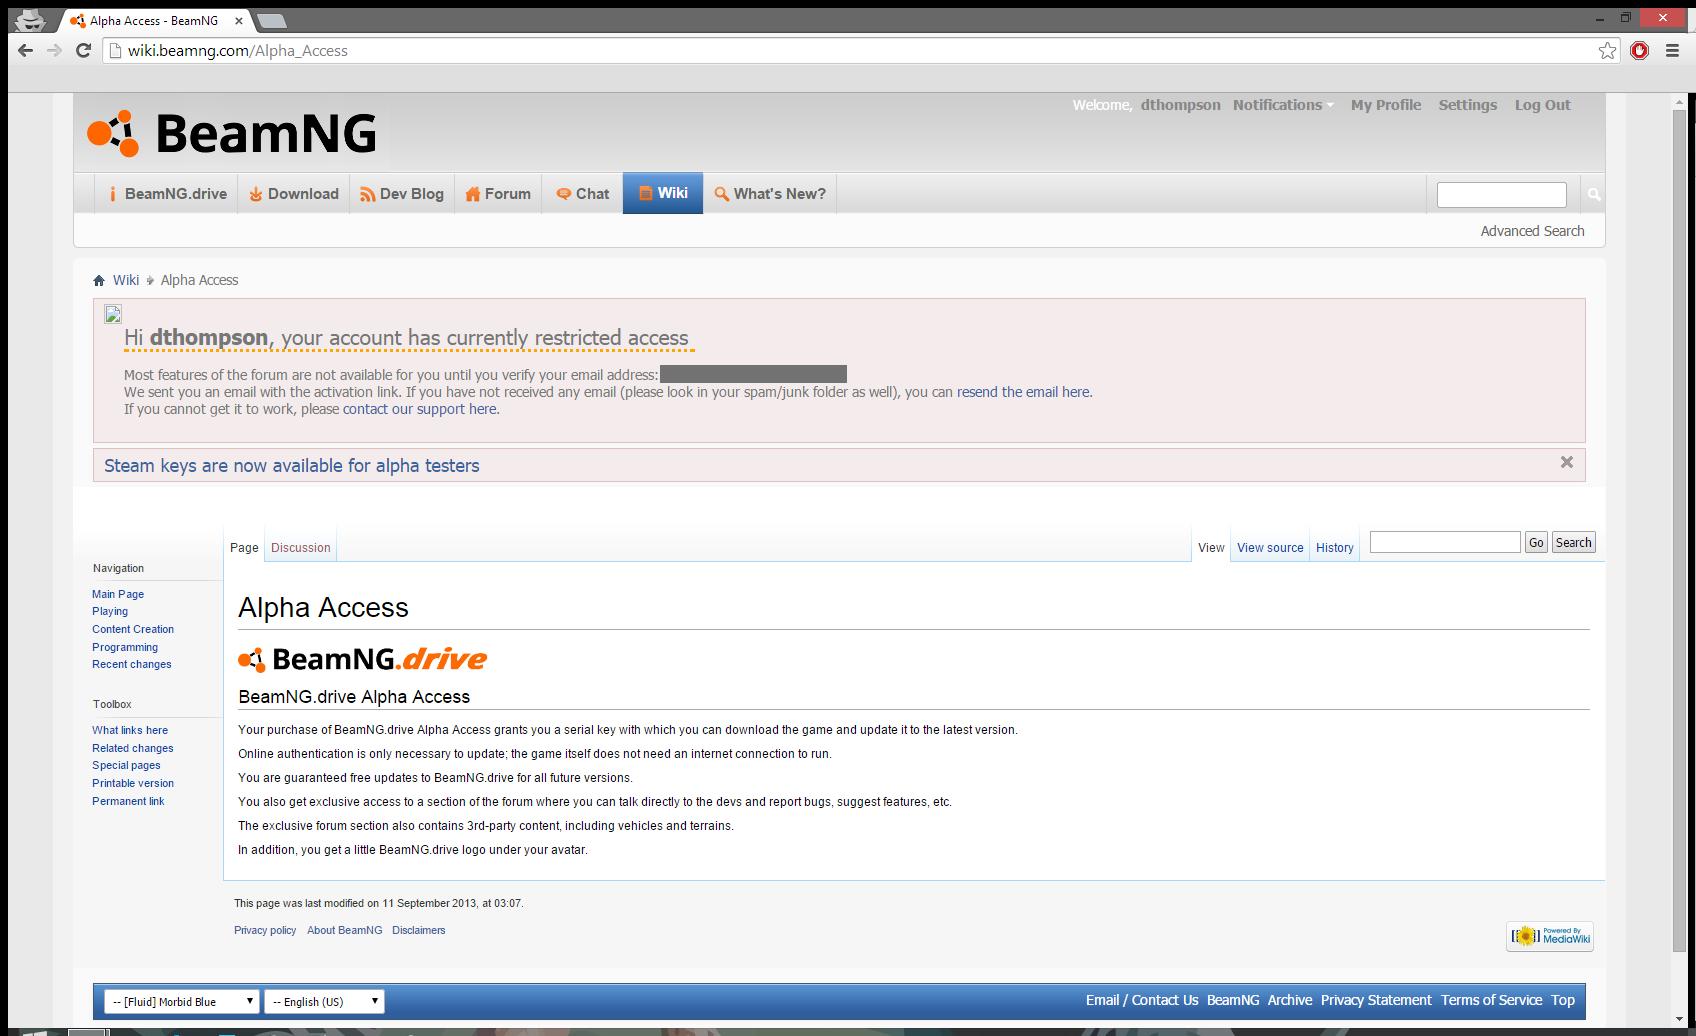Open the Disclaimers footer link

coord(419,930)
